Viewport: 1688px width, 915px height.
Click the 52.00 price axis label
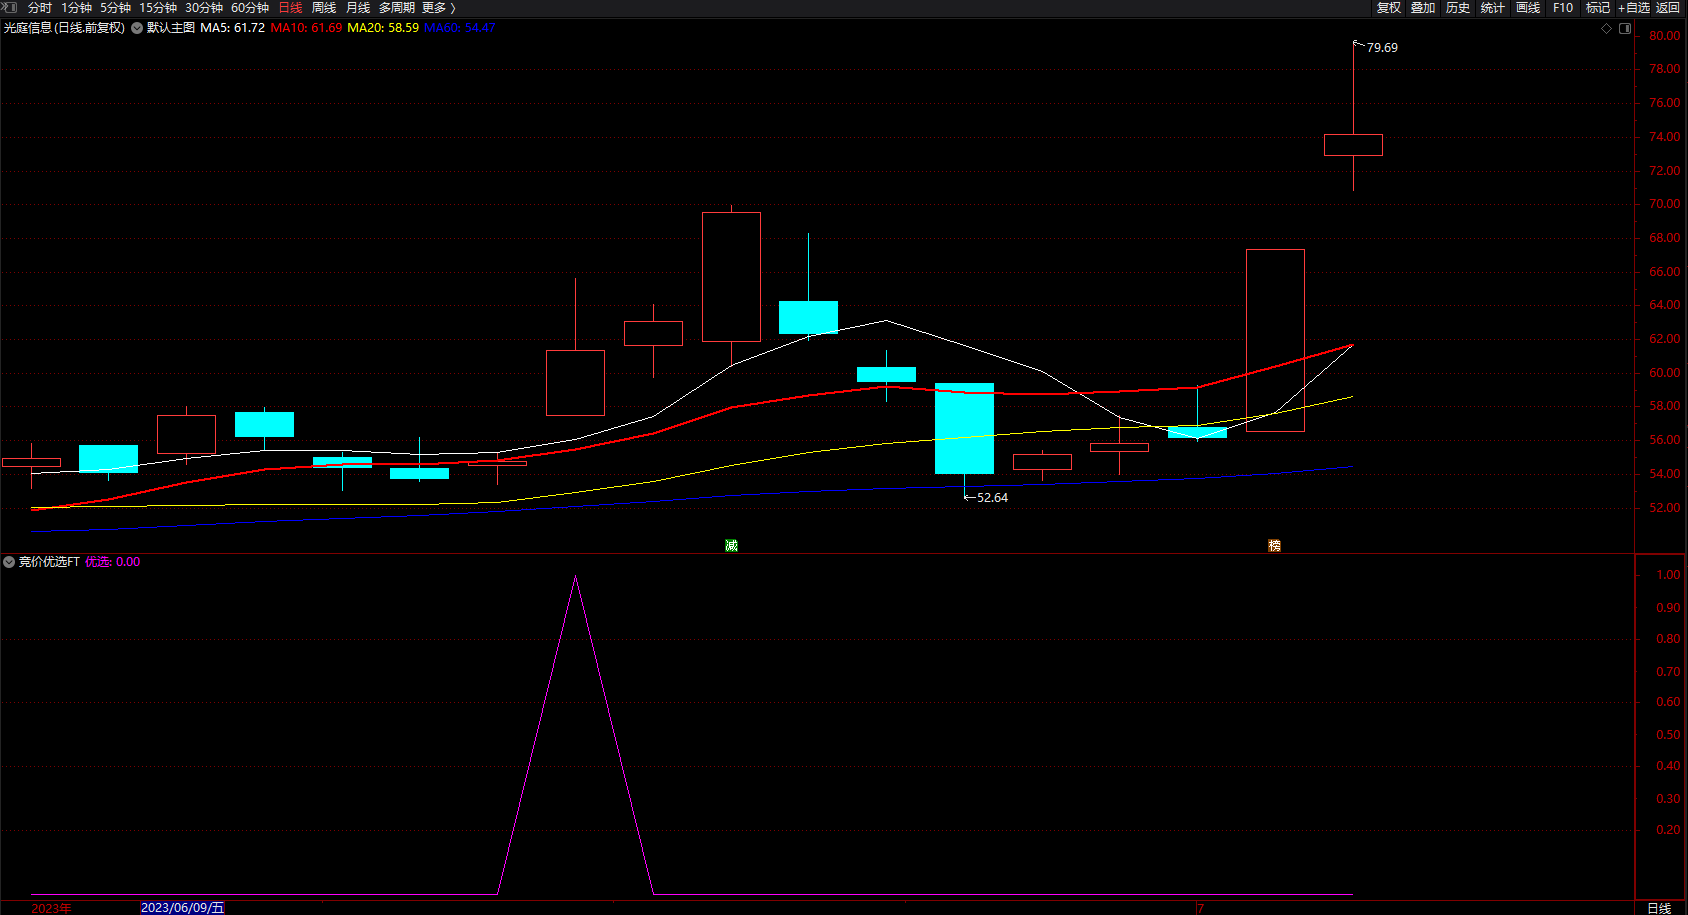(1665, 508)
